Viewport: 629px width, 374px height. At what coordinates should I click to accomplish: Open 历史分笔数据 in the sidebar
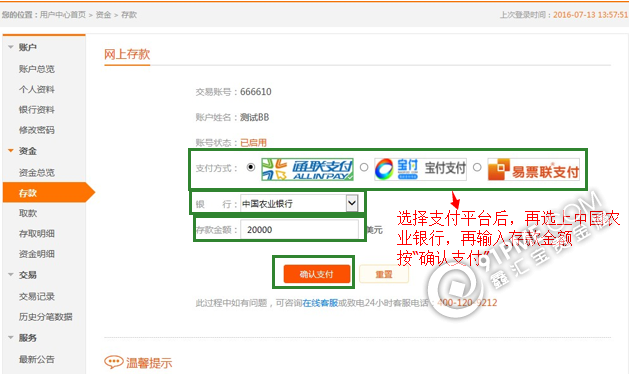pos(45,317)
